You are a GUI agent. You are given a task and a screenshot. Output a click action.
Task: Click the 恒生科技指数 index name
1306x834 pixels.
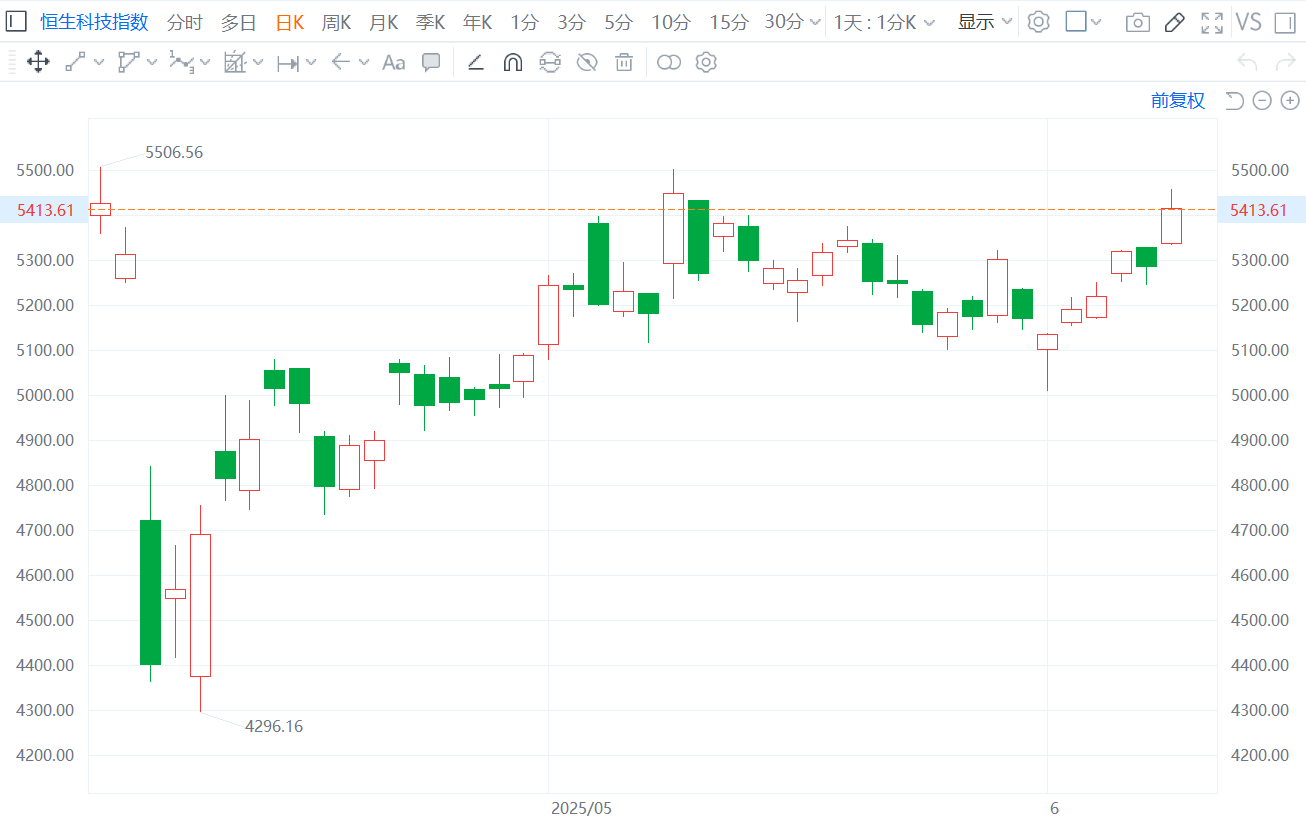click(x=94, y=22)
